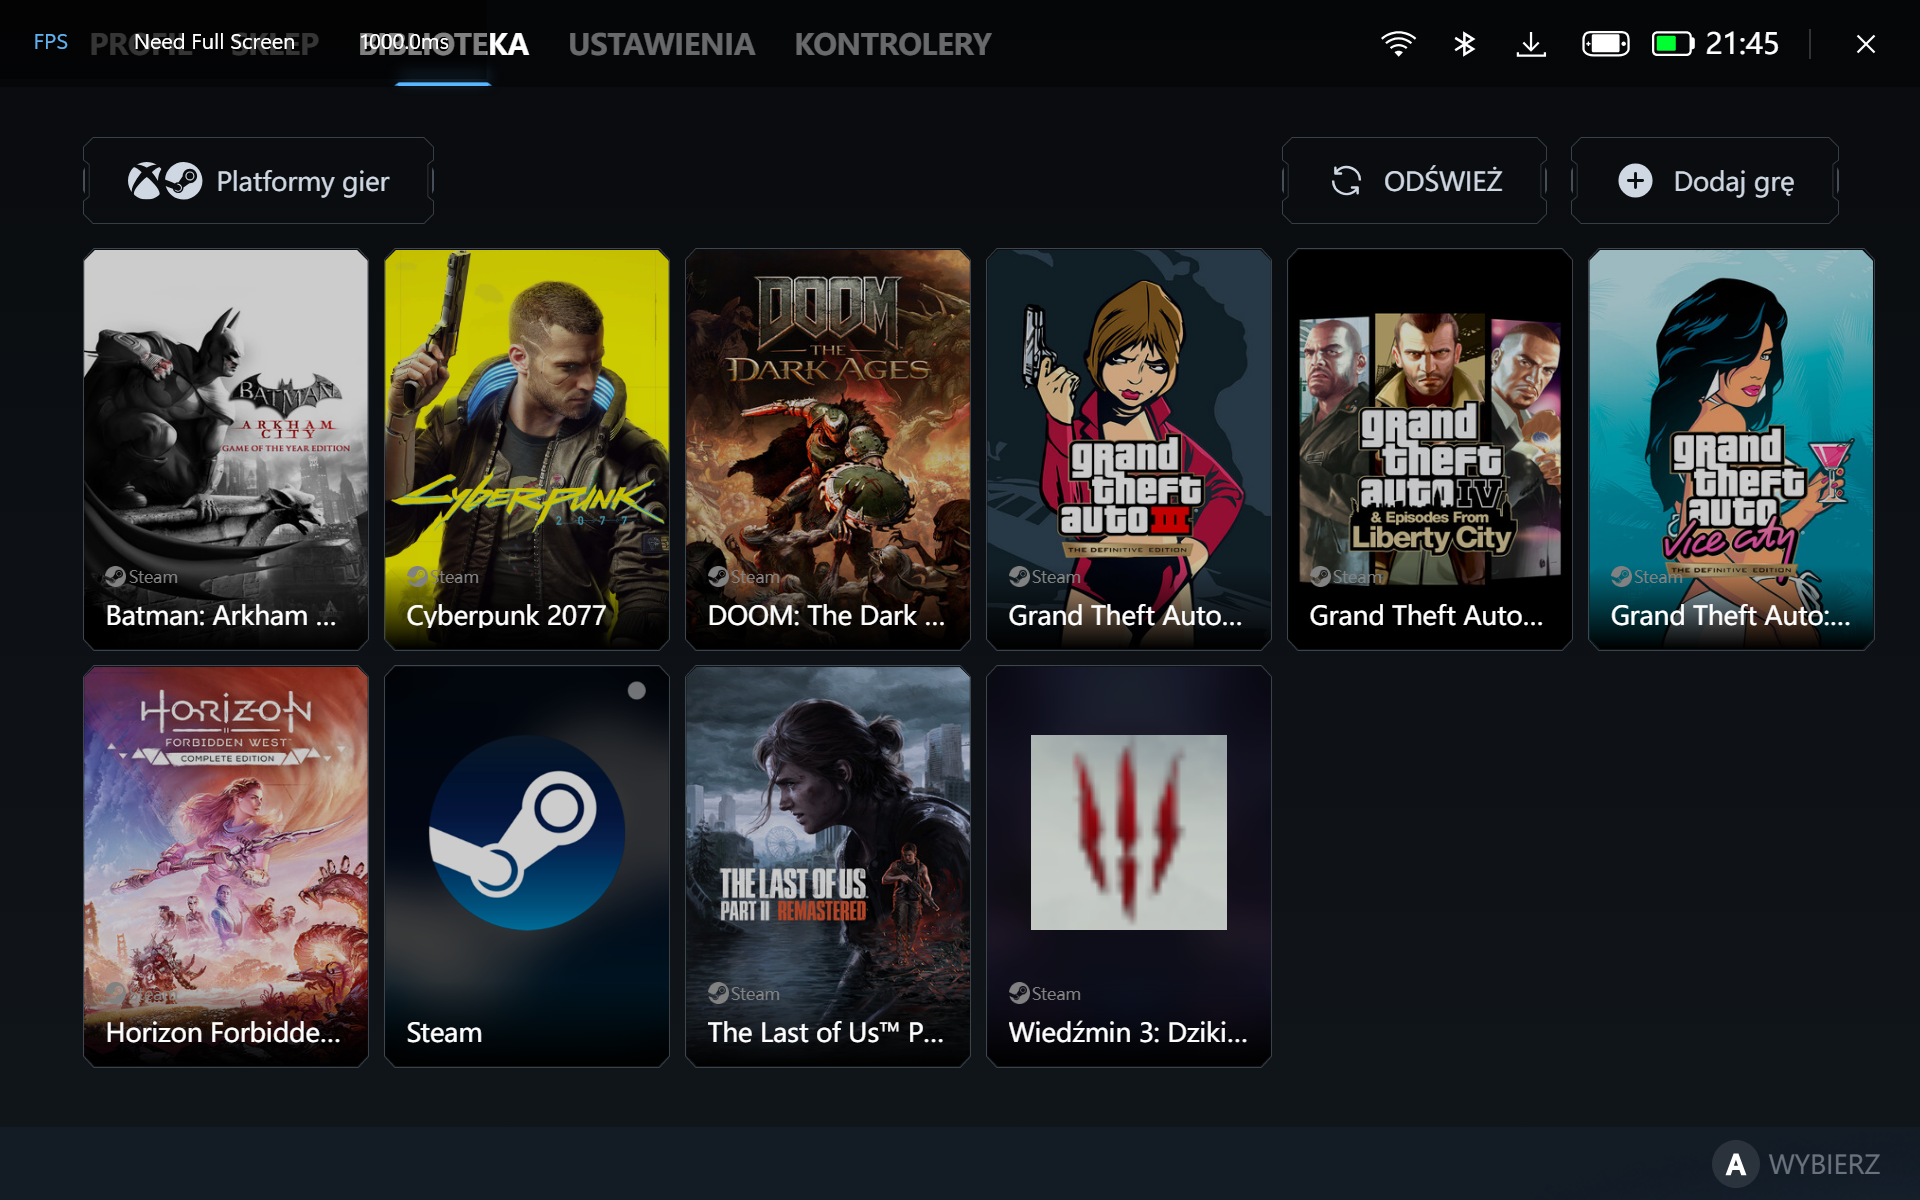Image resolution: width=1920 pixels, height=1200 pixels.
Task: Open downloads via the download arrow icon
Action: tap(1531, 44)
